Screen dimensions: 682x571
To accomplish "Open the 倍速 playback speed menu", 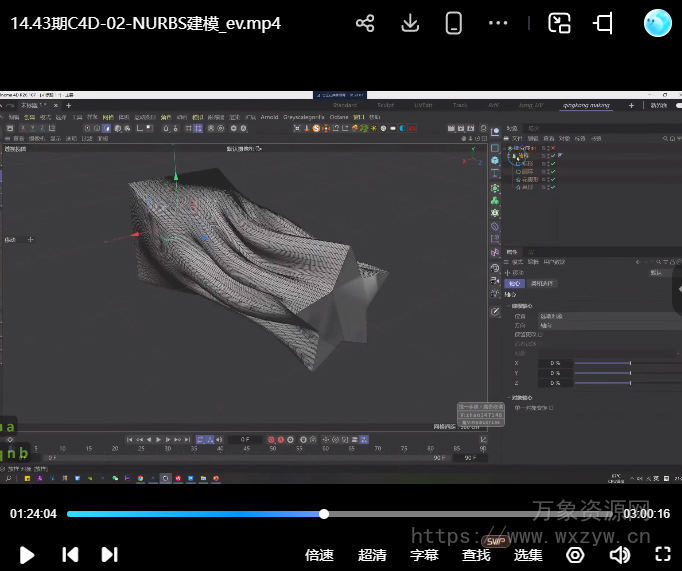I will pos(319,555).
